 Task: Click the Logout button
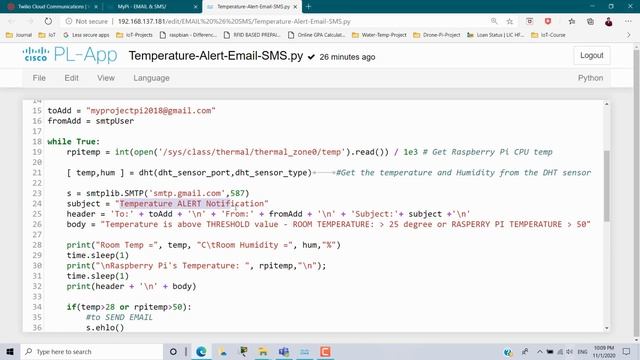(591, 56)
